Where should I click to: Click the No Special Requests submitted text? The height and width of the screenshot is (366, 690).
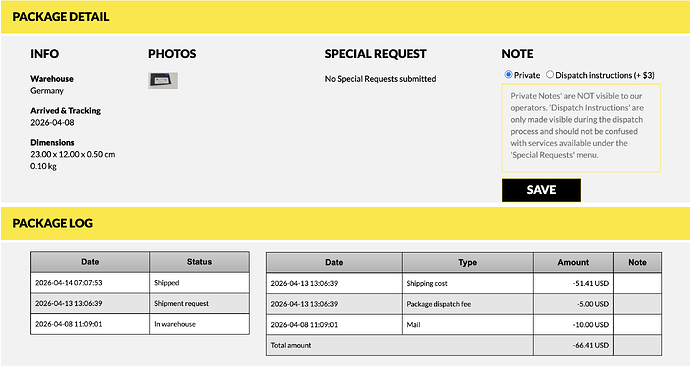380,79
